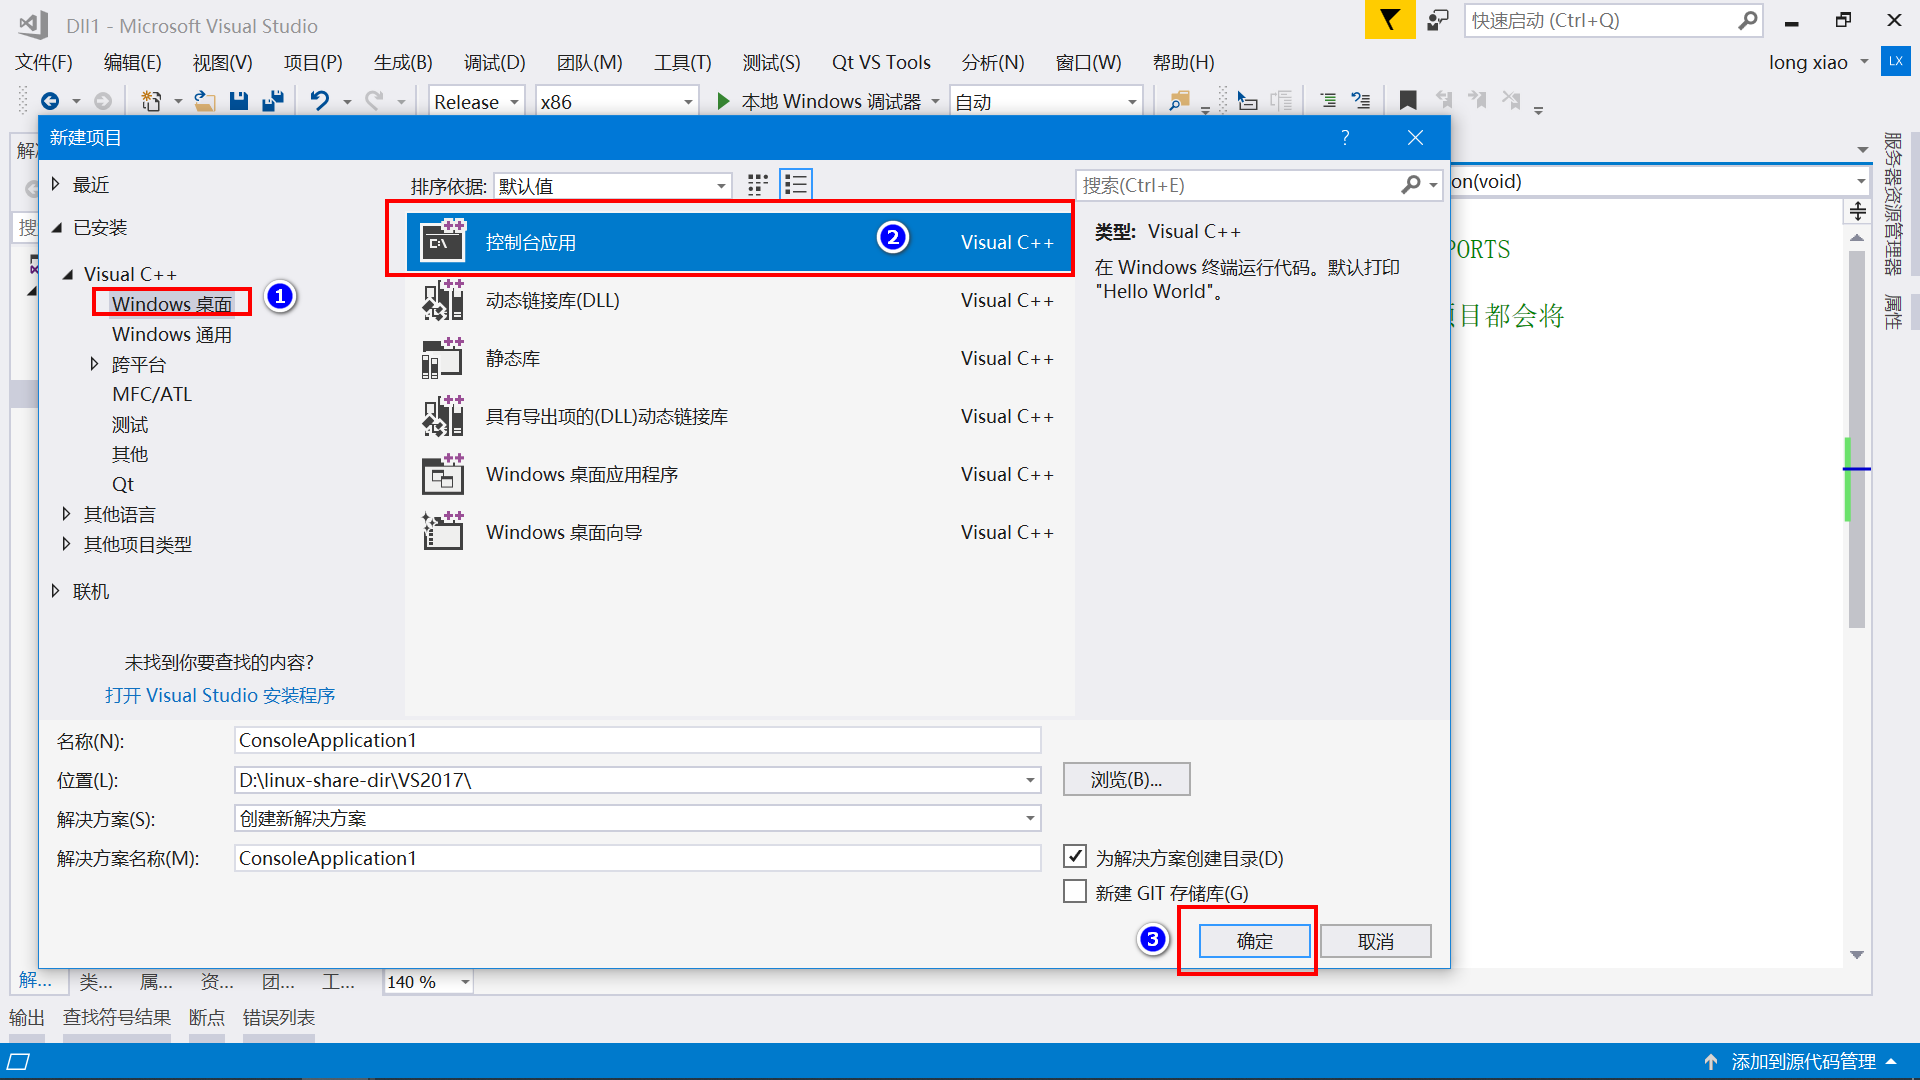Enable 新建 GIT 存储库 checkbox

pyautogui.click(x=1075, y=892)
